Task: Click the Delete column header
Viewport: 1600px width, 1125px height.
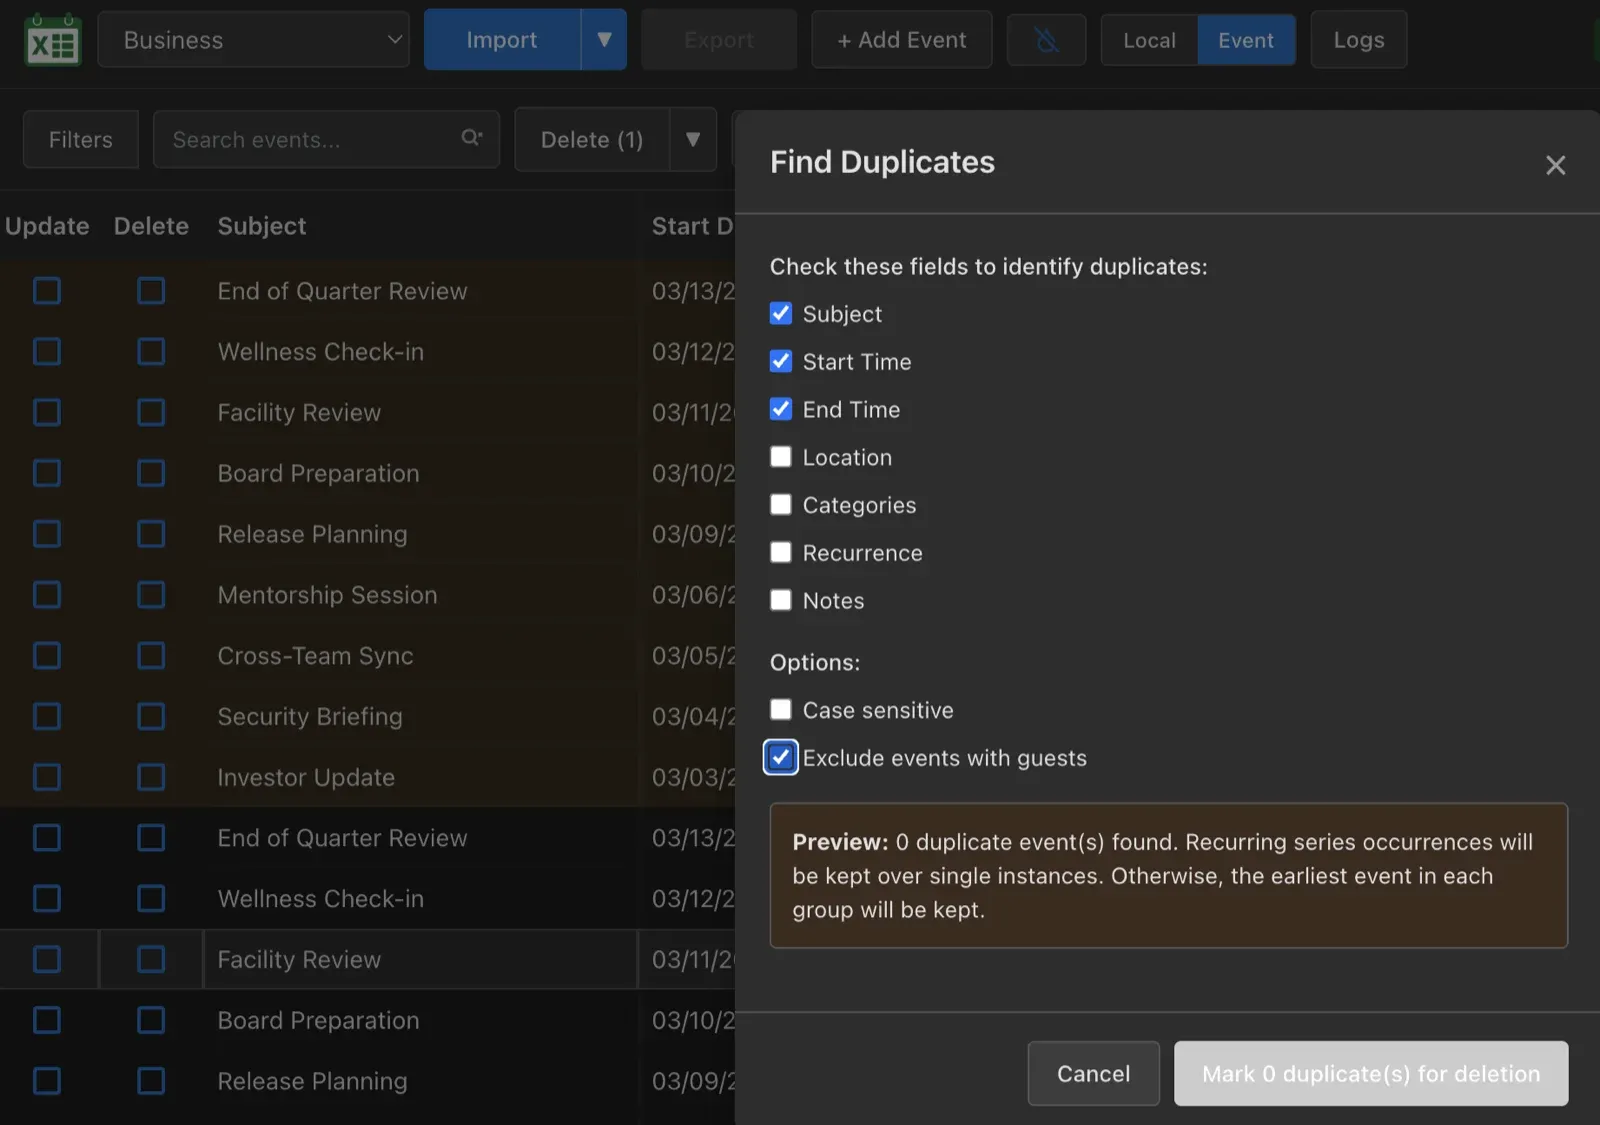Action: point(151,226)
